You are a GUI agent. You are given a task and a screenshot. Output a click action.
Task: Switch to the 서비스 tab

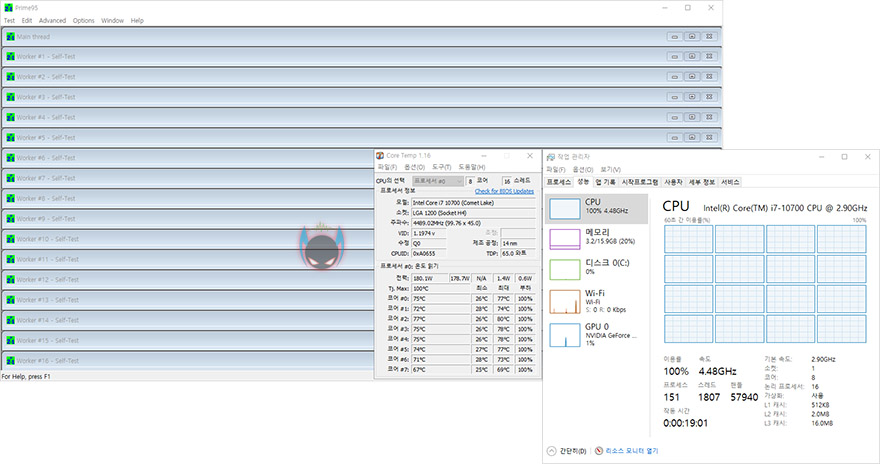[730, 182]
